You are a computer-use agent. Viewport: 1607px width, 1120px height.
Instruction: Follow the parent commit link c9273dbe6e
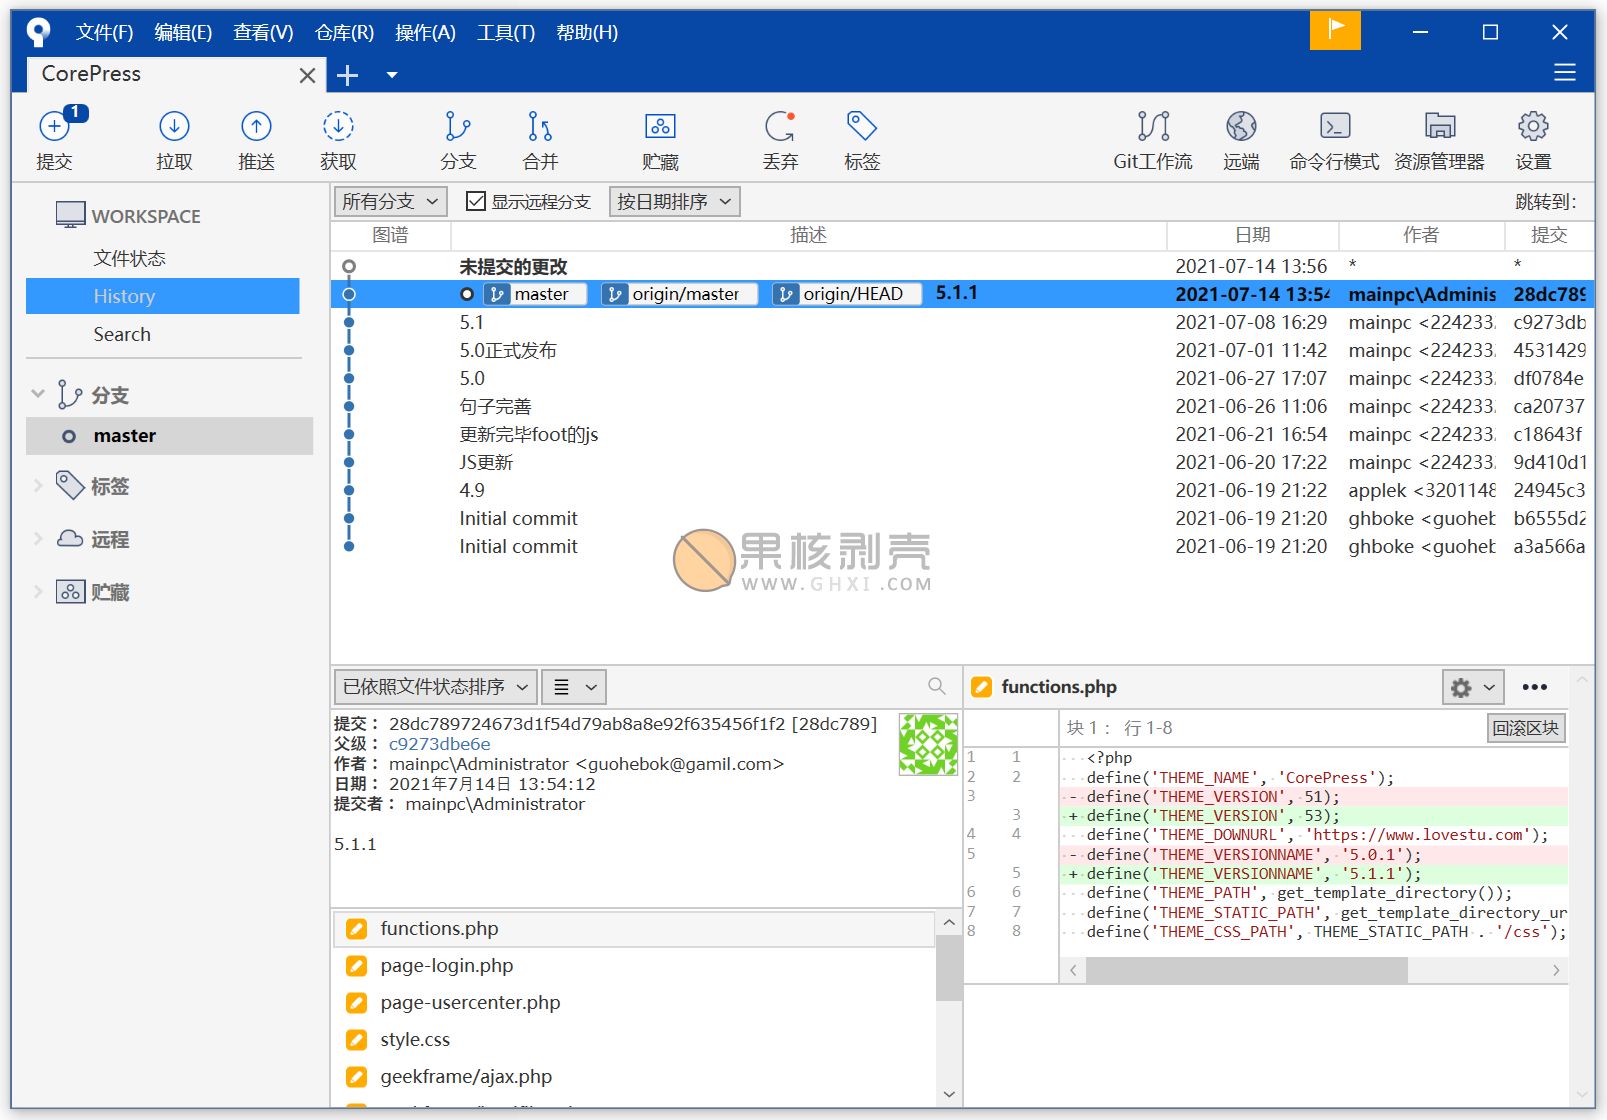coord(439,744)
